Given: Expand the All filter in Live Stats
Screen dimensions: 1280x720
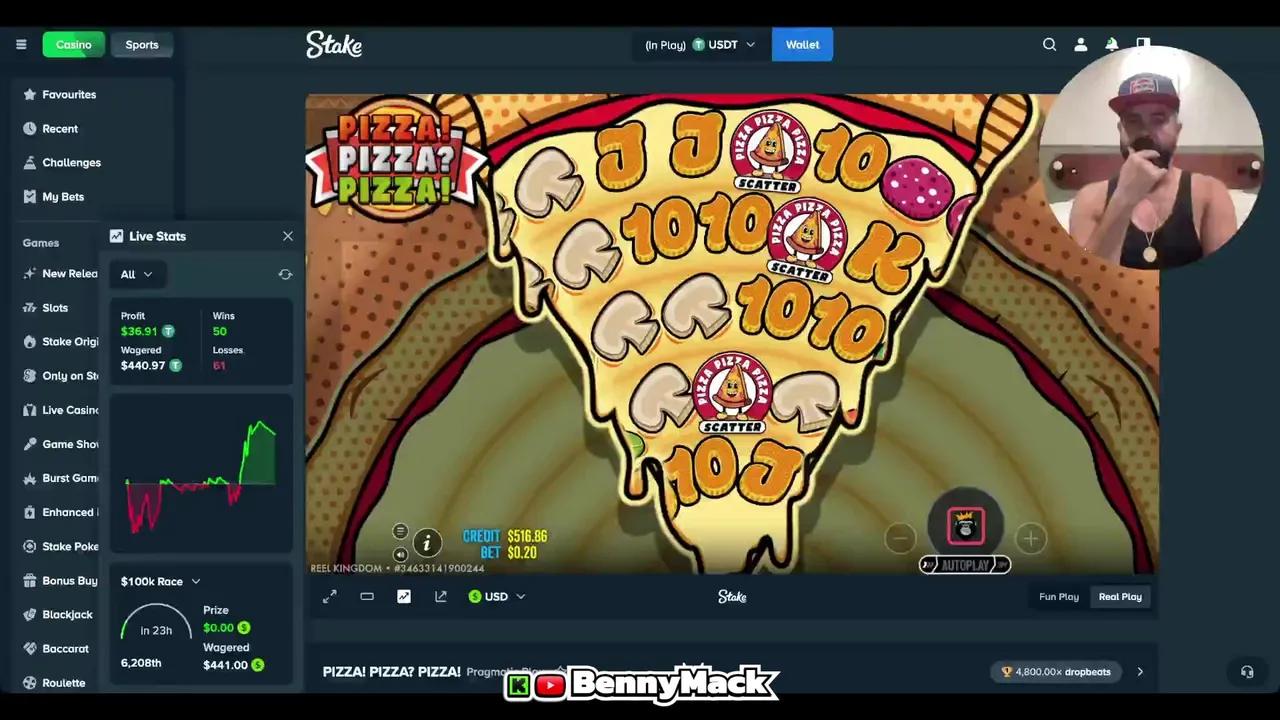Looking at the screenshot, I should click(x=136, y=274).
